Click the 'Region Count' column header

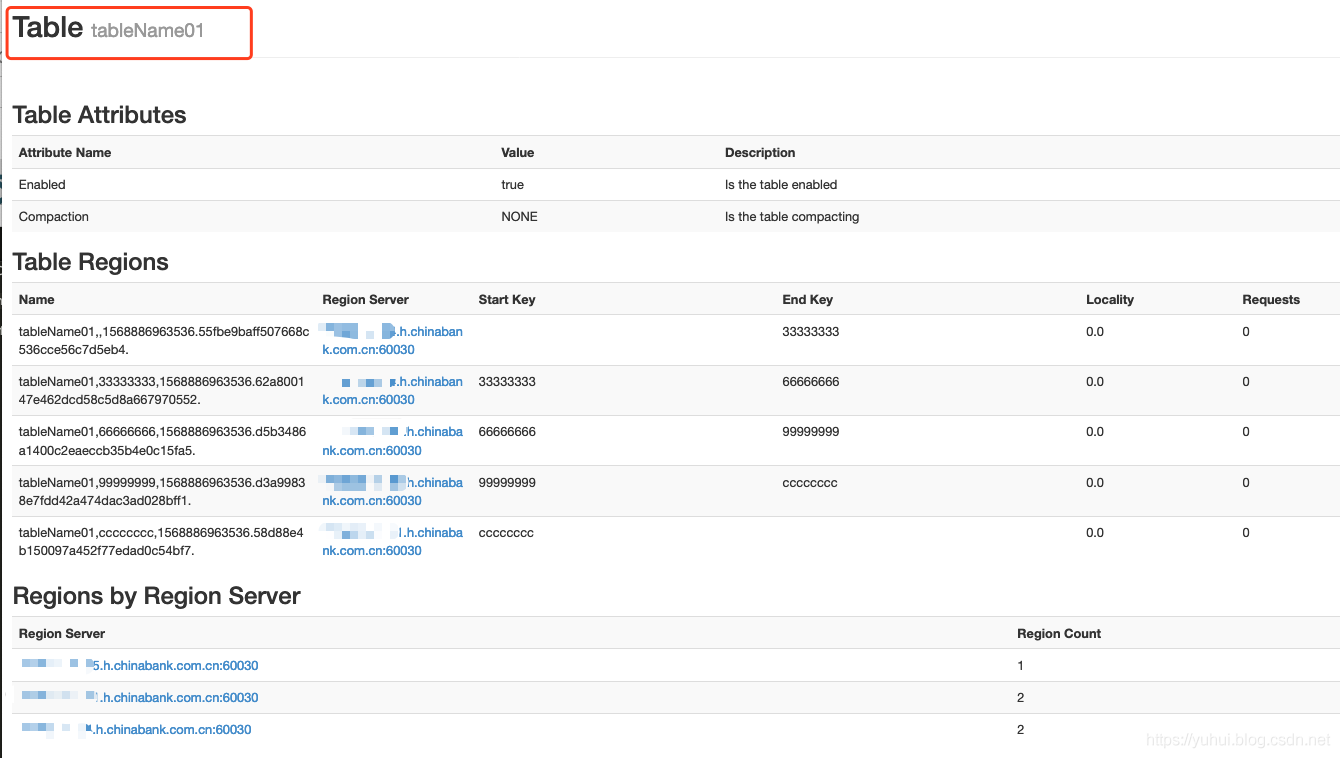click(x=1059, y=634)
